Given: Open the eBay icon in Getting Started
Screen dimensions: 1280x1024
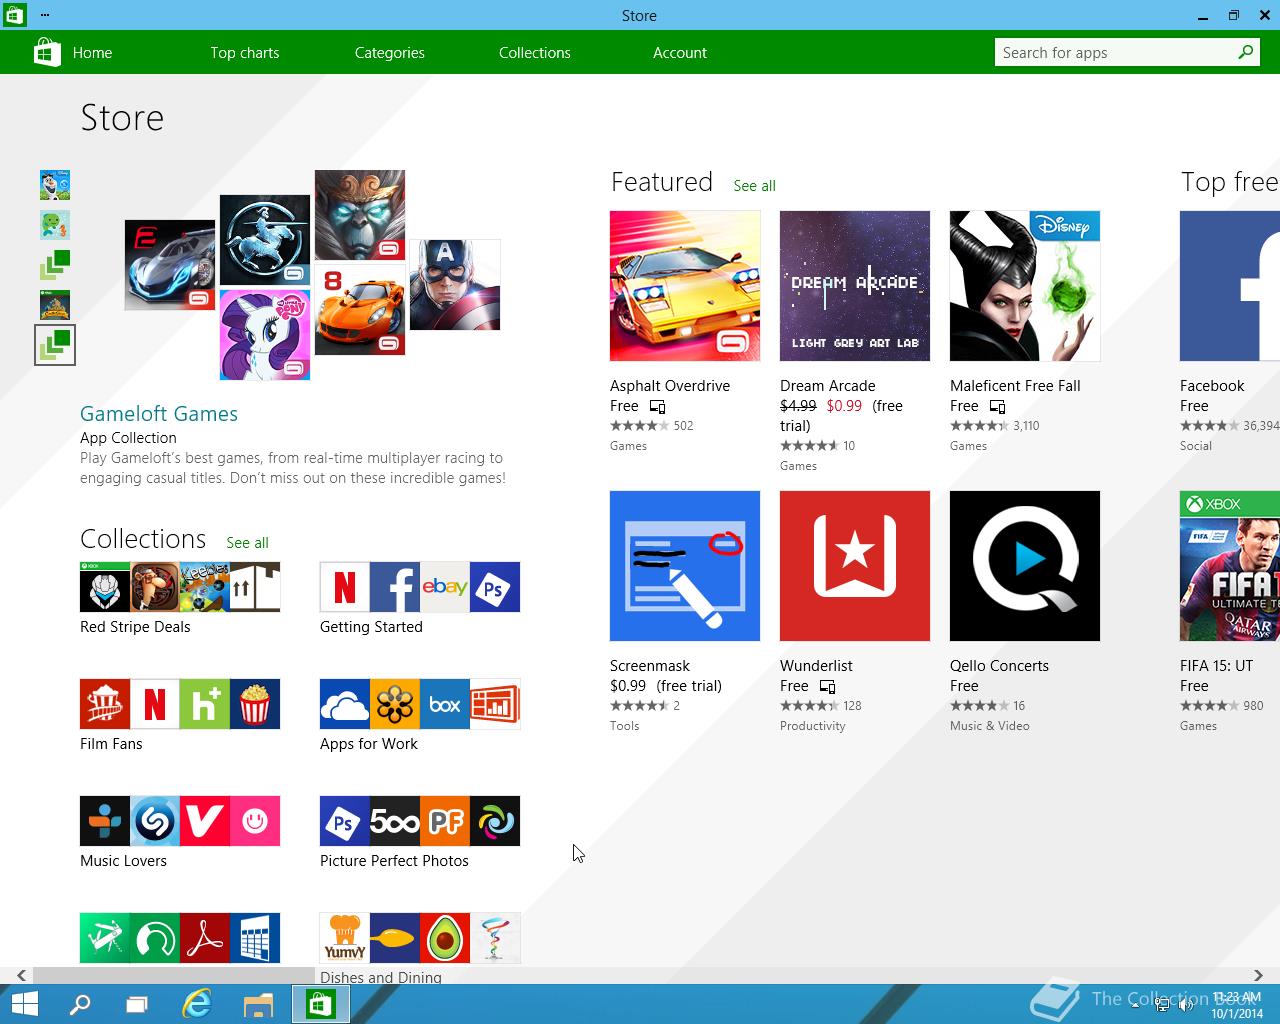Looking at the screenshot, I should pyautogui.click(x=445, y=587).
